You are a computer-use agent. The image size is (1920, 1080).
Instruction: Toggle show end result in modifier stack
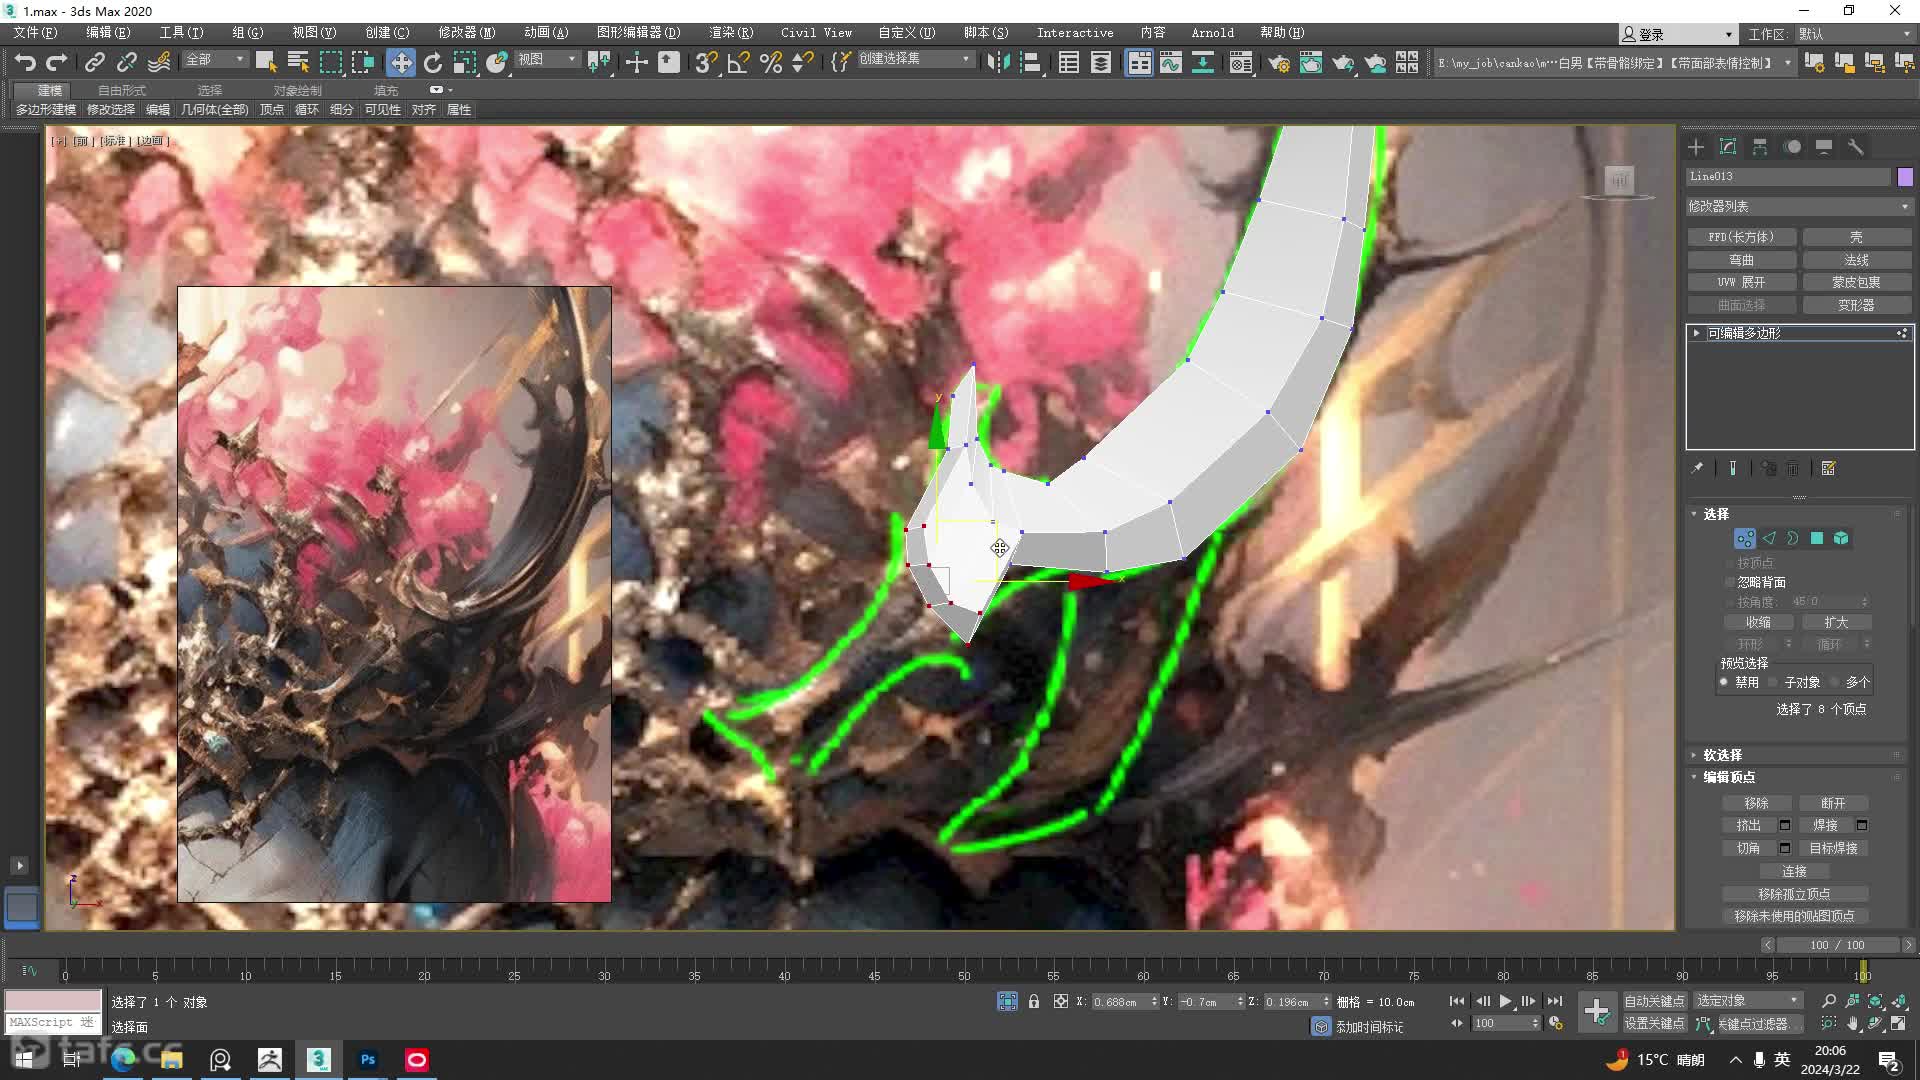[x=1733, y=468]
